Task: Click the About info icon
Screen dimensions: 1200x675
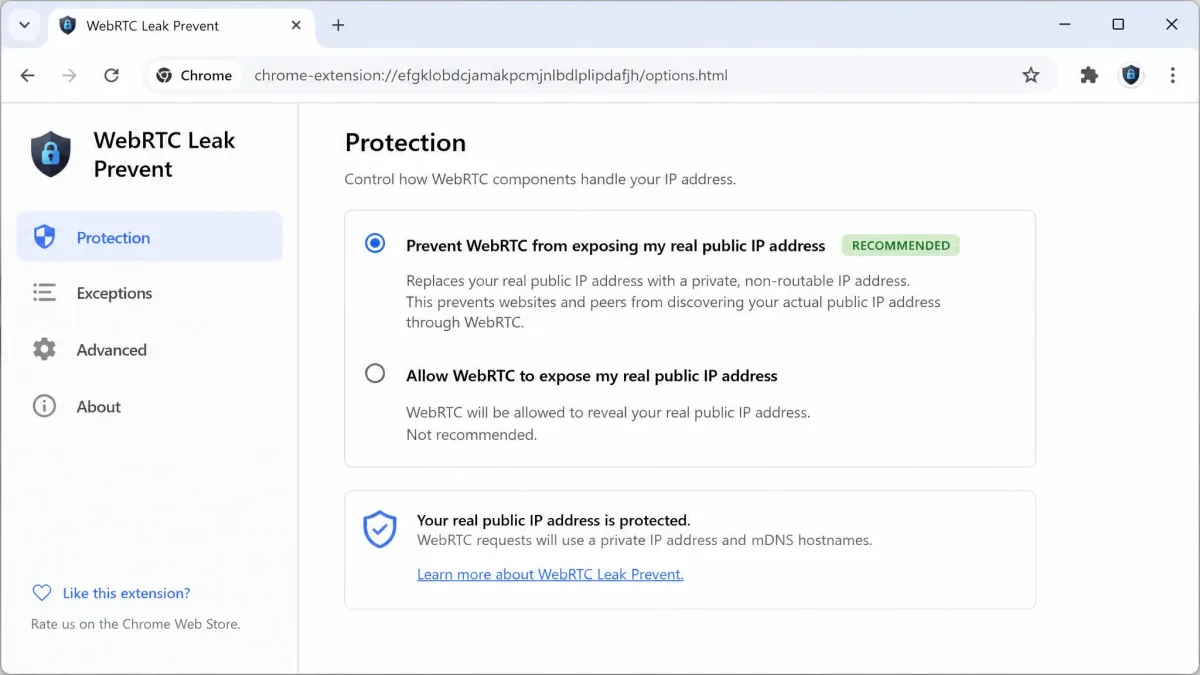Action: pyautogui.click(x=44, y=406)
